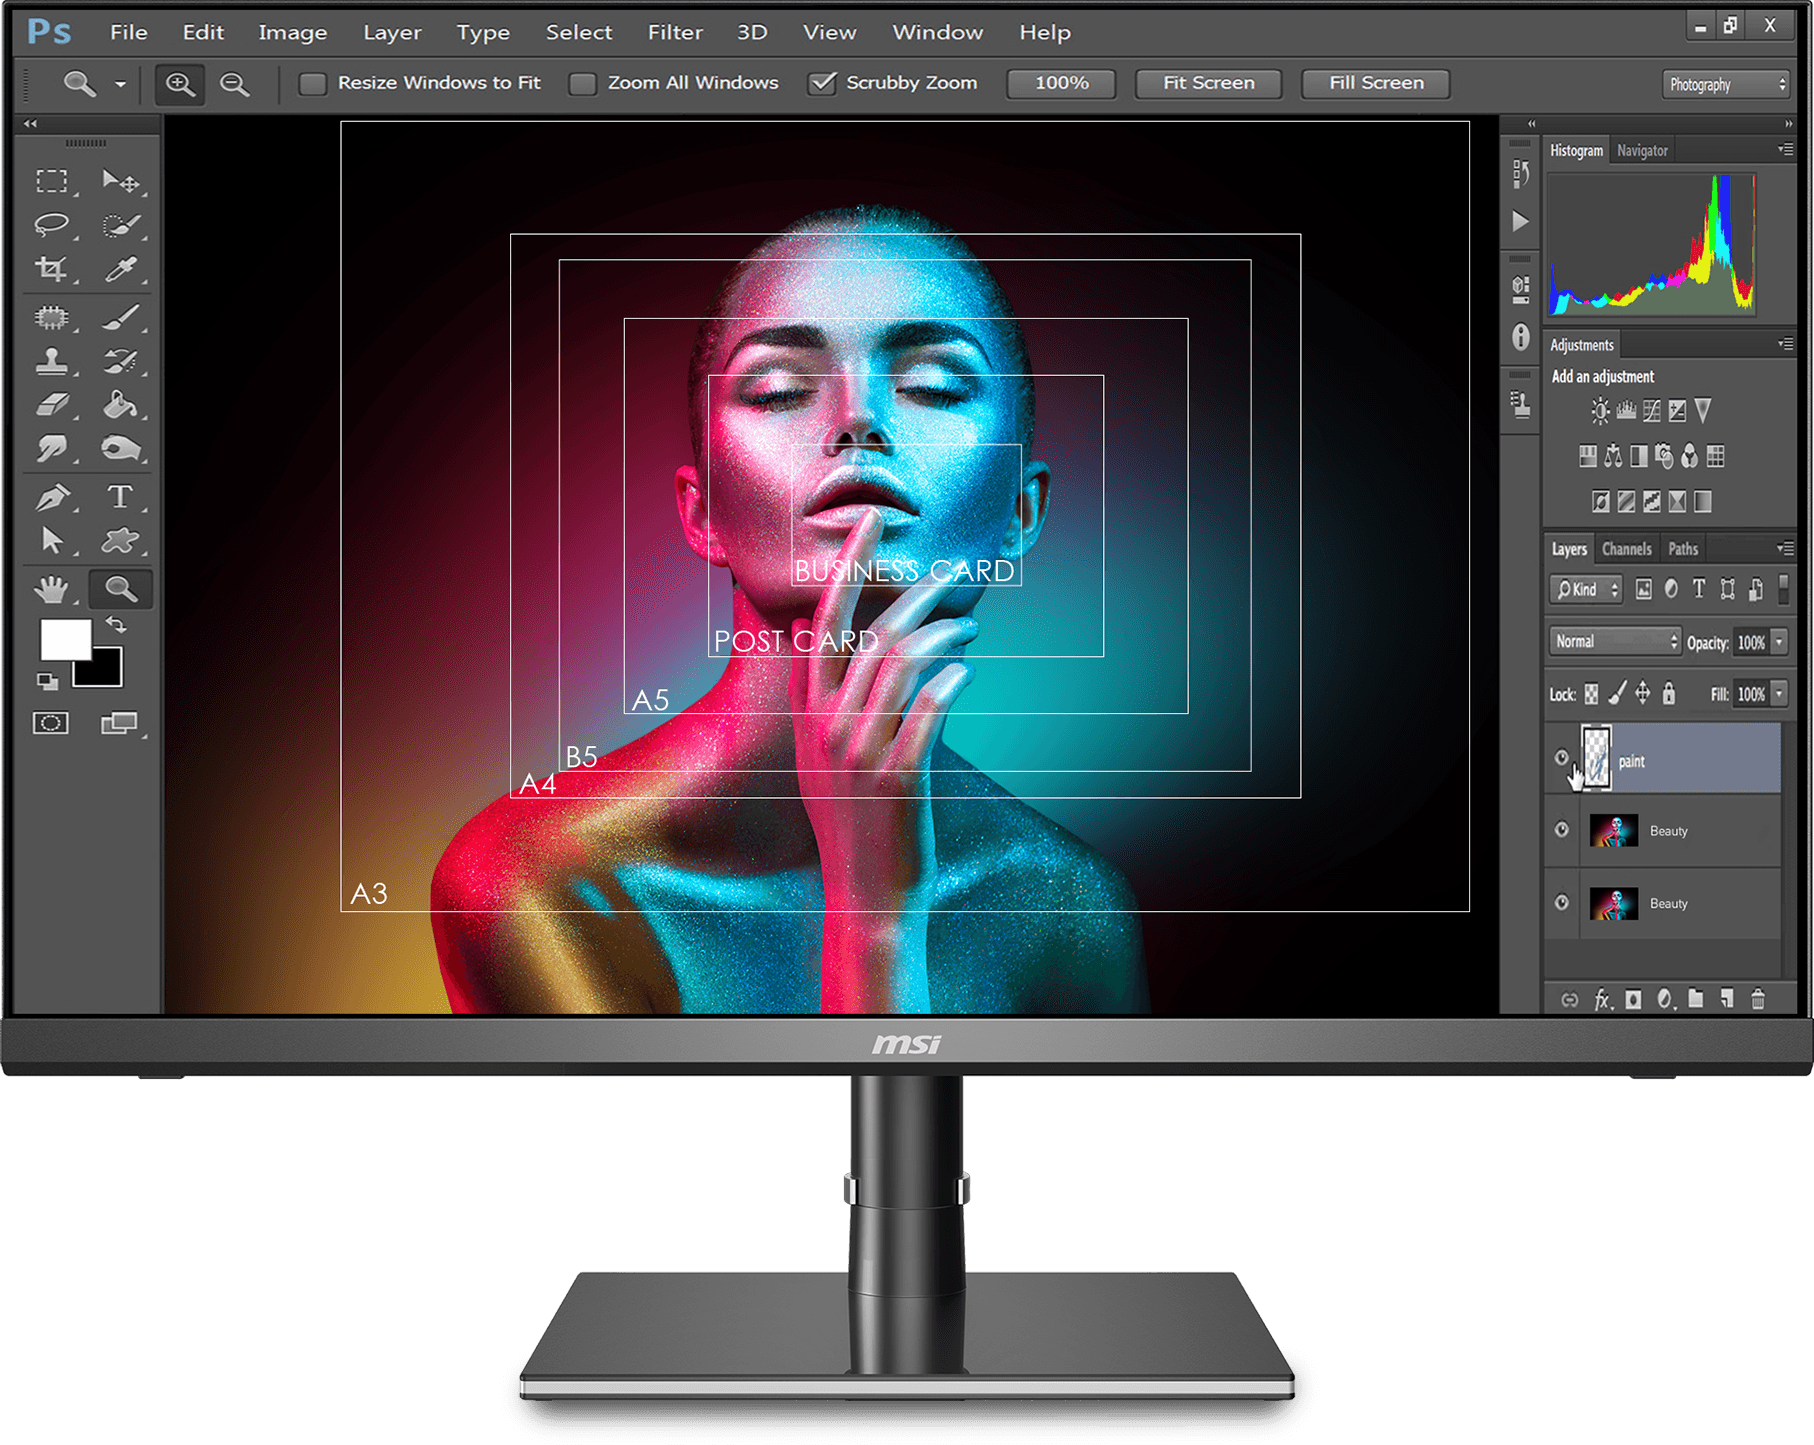This screenshot has width=1814, height=1445.
Task: Uncheck the Scrubby Zoom option
Action: click(822, 84)
